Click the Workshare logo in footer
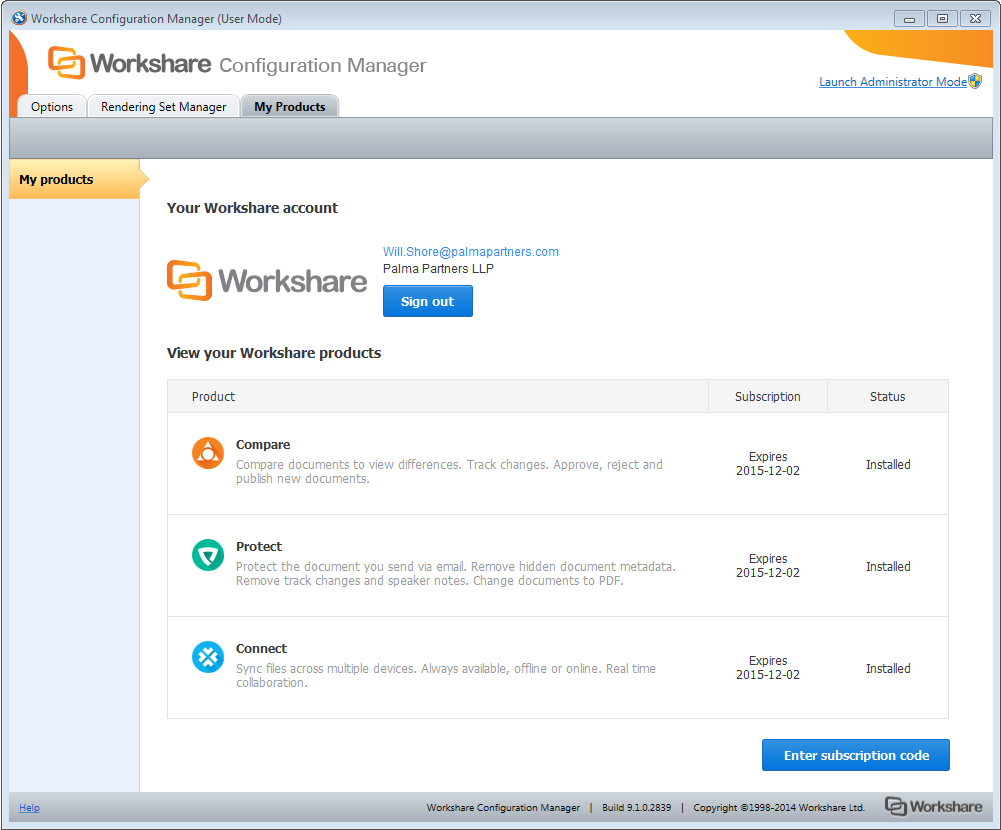The image size is (1001, 830). pyautogui.click(x=933, y=807)
